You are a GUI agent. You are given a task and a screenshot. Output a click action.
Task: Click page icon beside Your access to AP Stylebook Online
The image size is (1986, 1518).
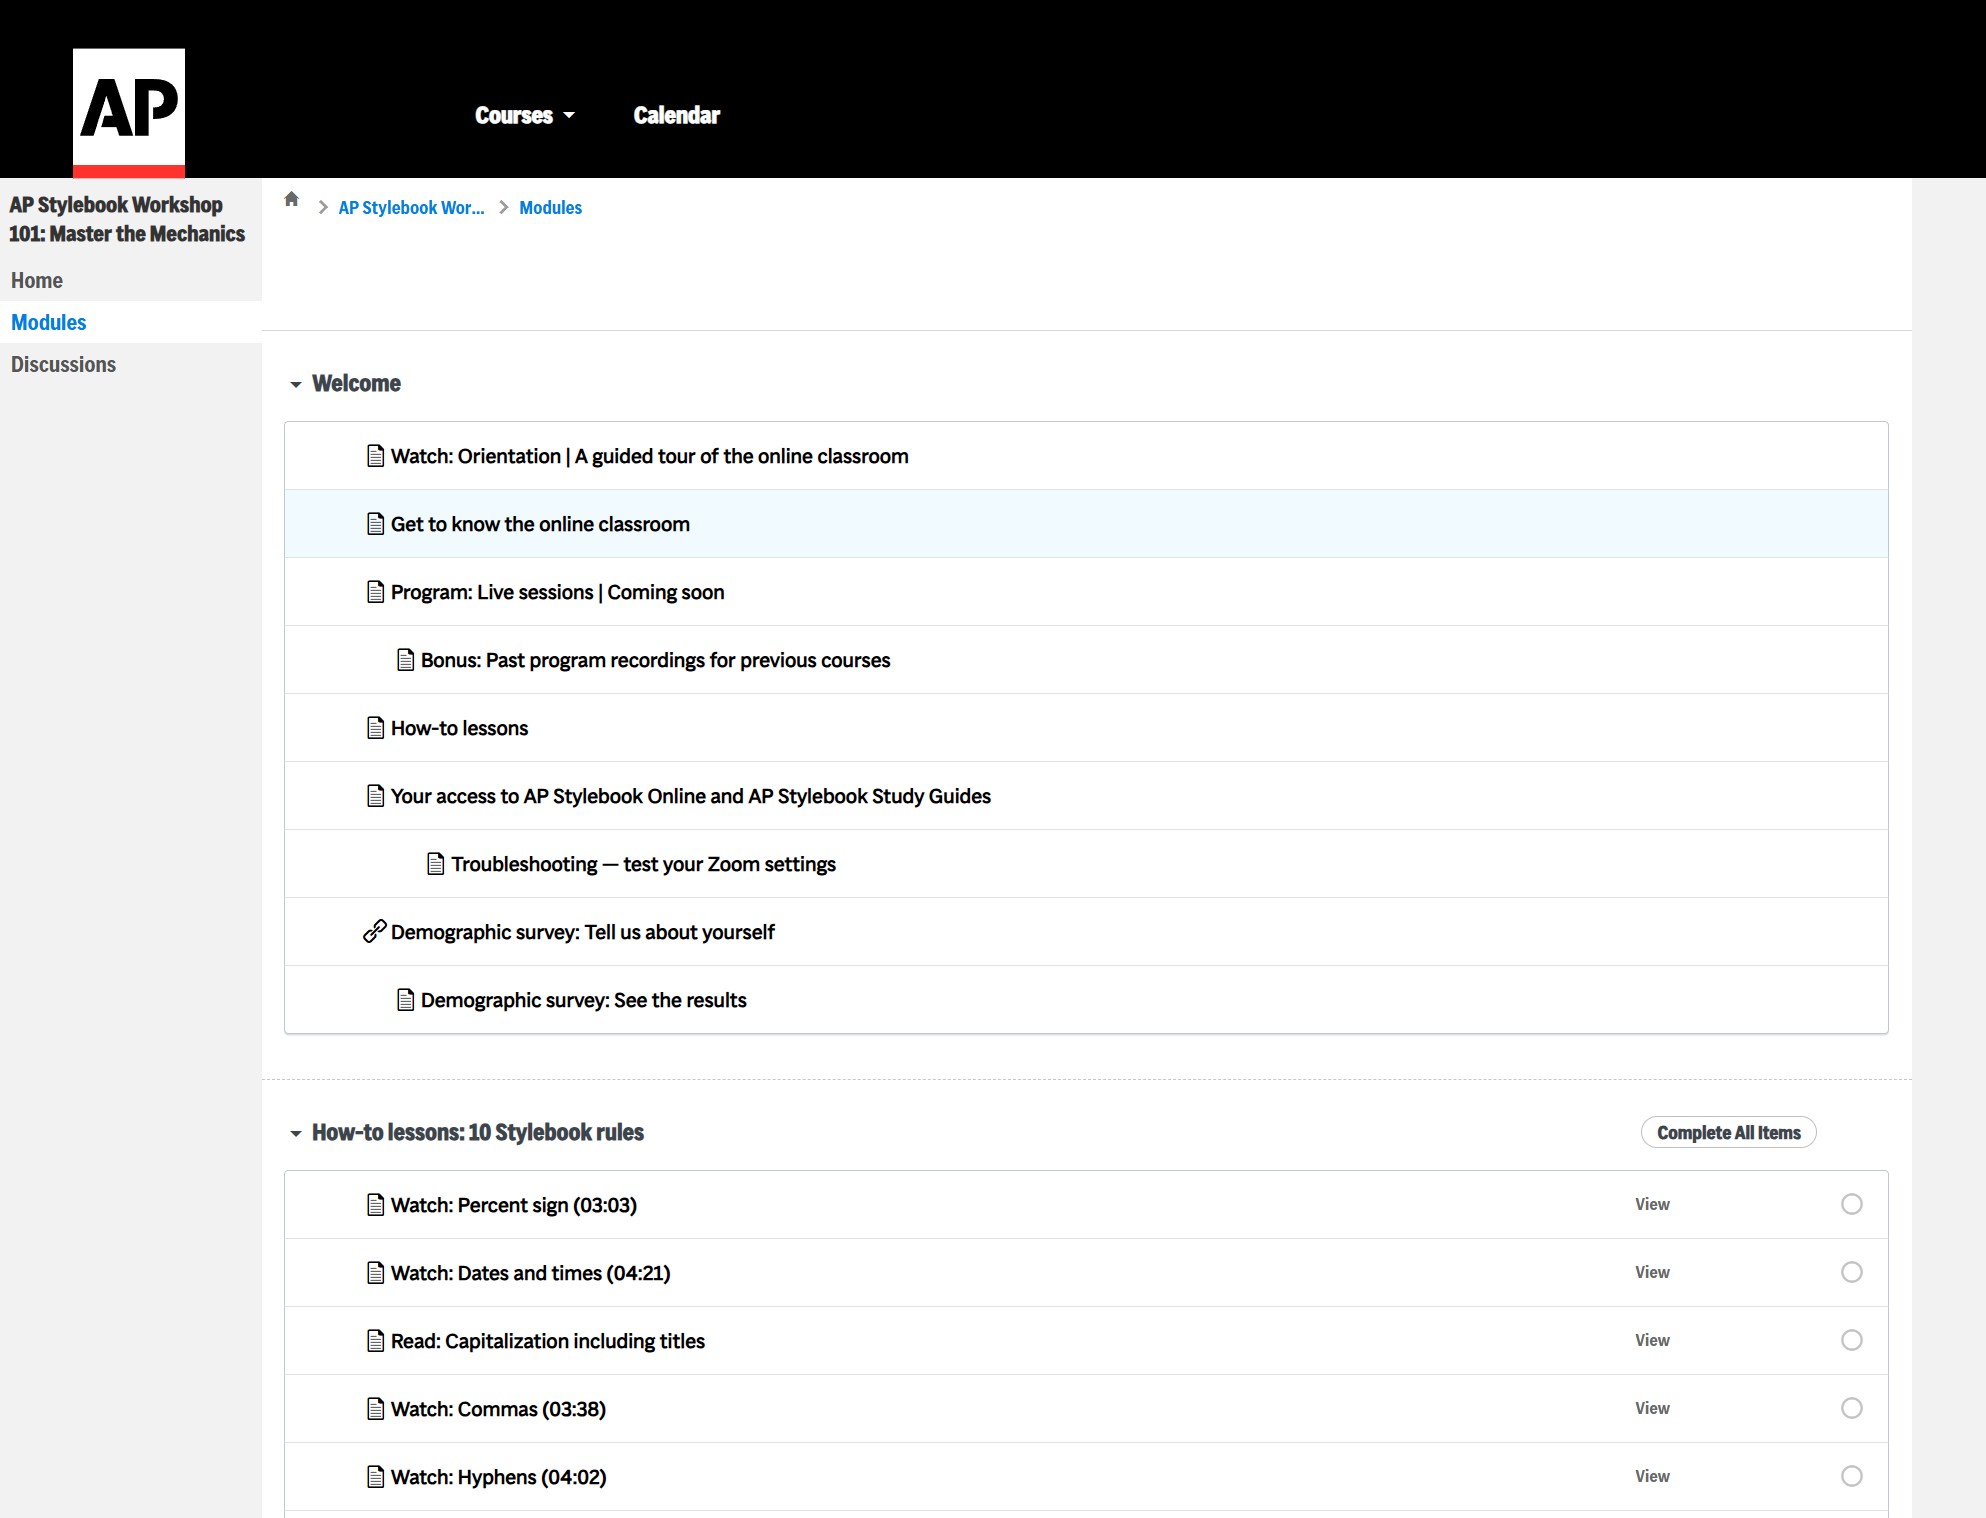click(x=376, y=796)
